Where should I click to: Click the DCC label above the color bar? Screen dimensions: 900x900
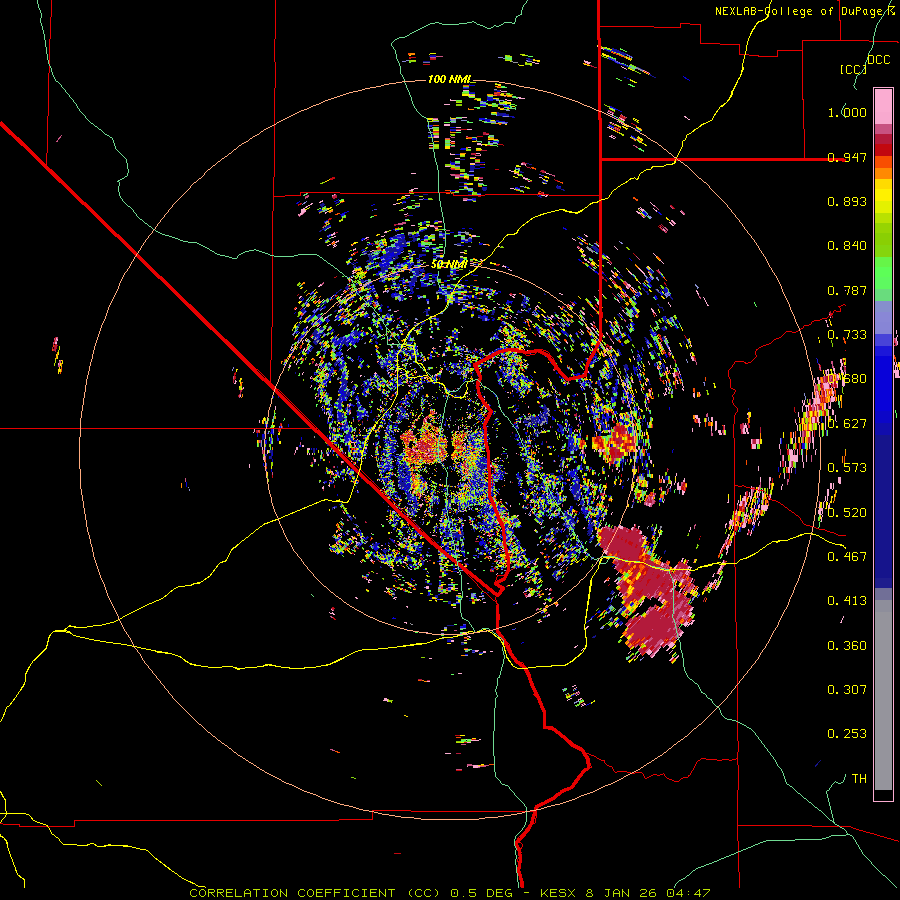tap(879, 60)
